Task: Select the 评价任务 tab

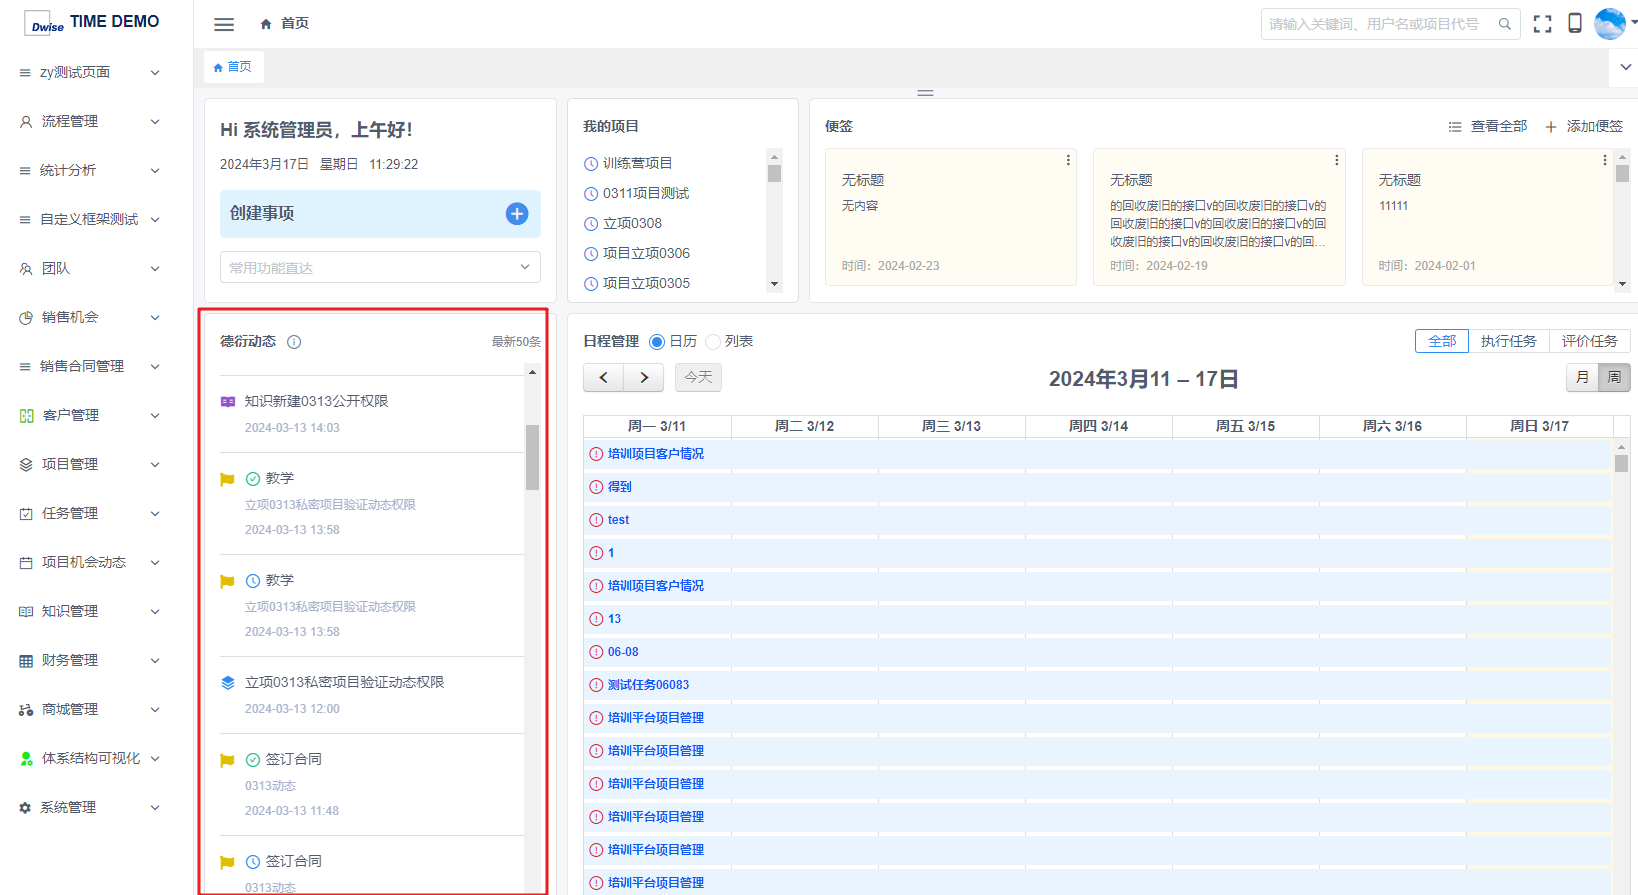Action: click(1589, 341)
